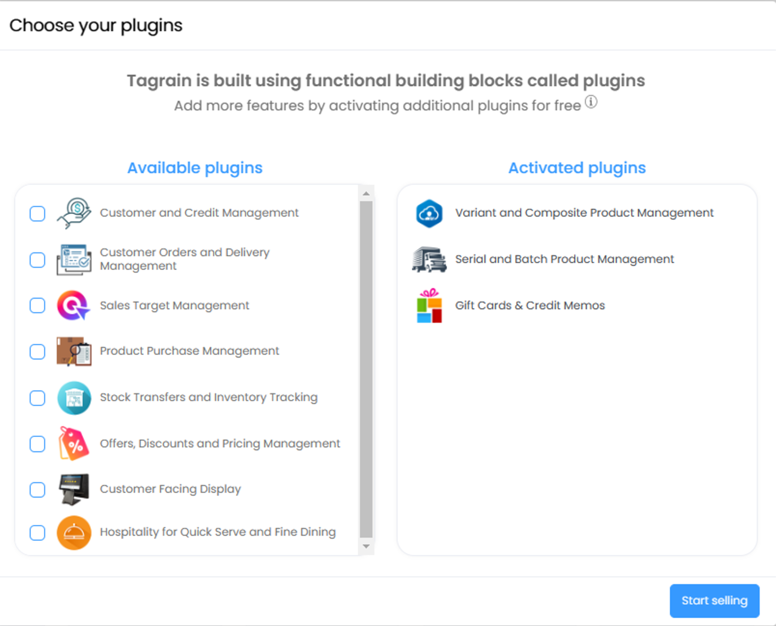Click the Product Purchase Management icon
776x626 pixels.
click(x=74, y=352)
